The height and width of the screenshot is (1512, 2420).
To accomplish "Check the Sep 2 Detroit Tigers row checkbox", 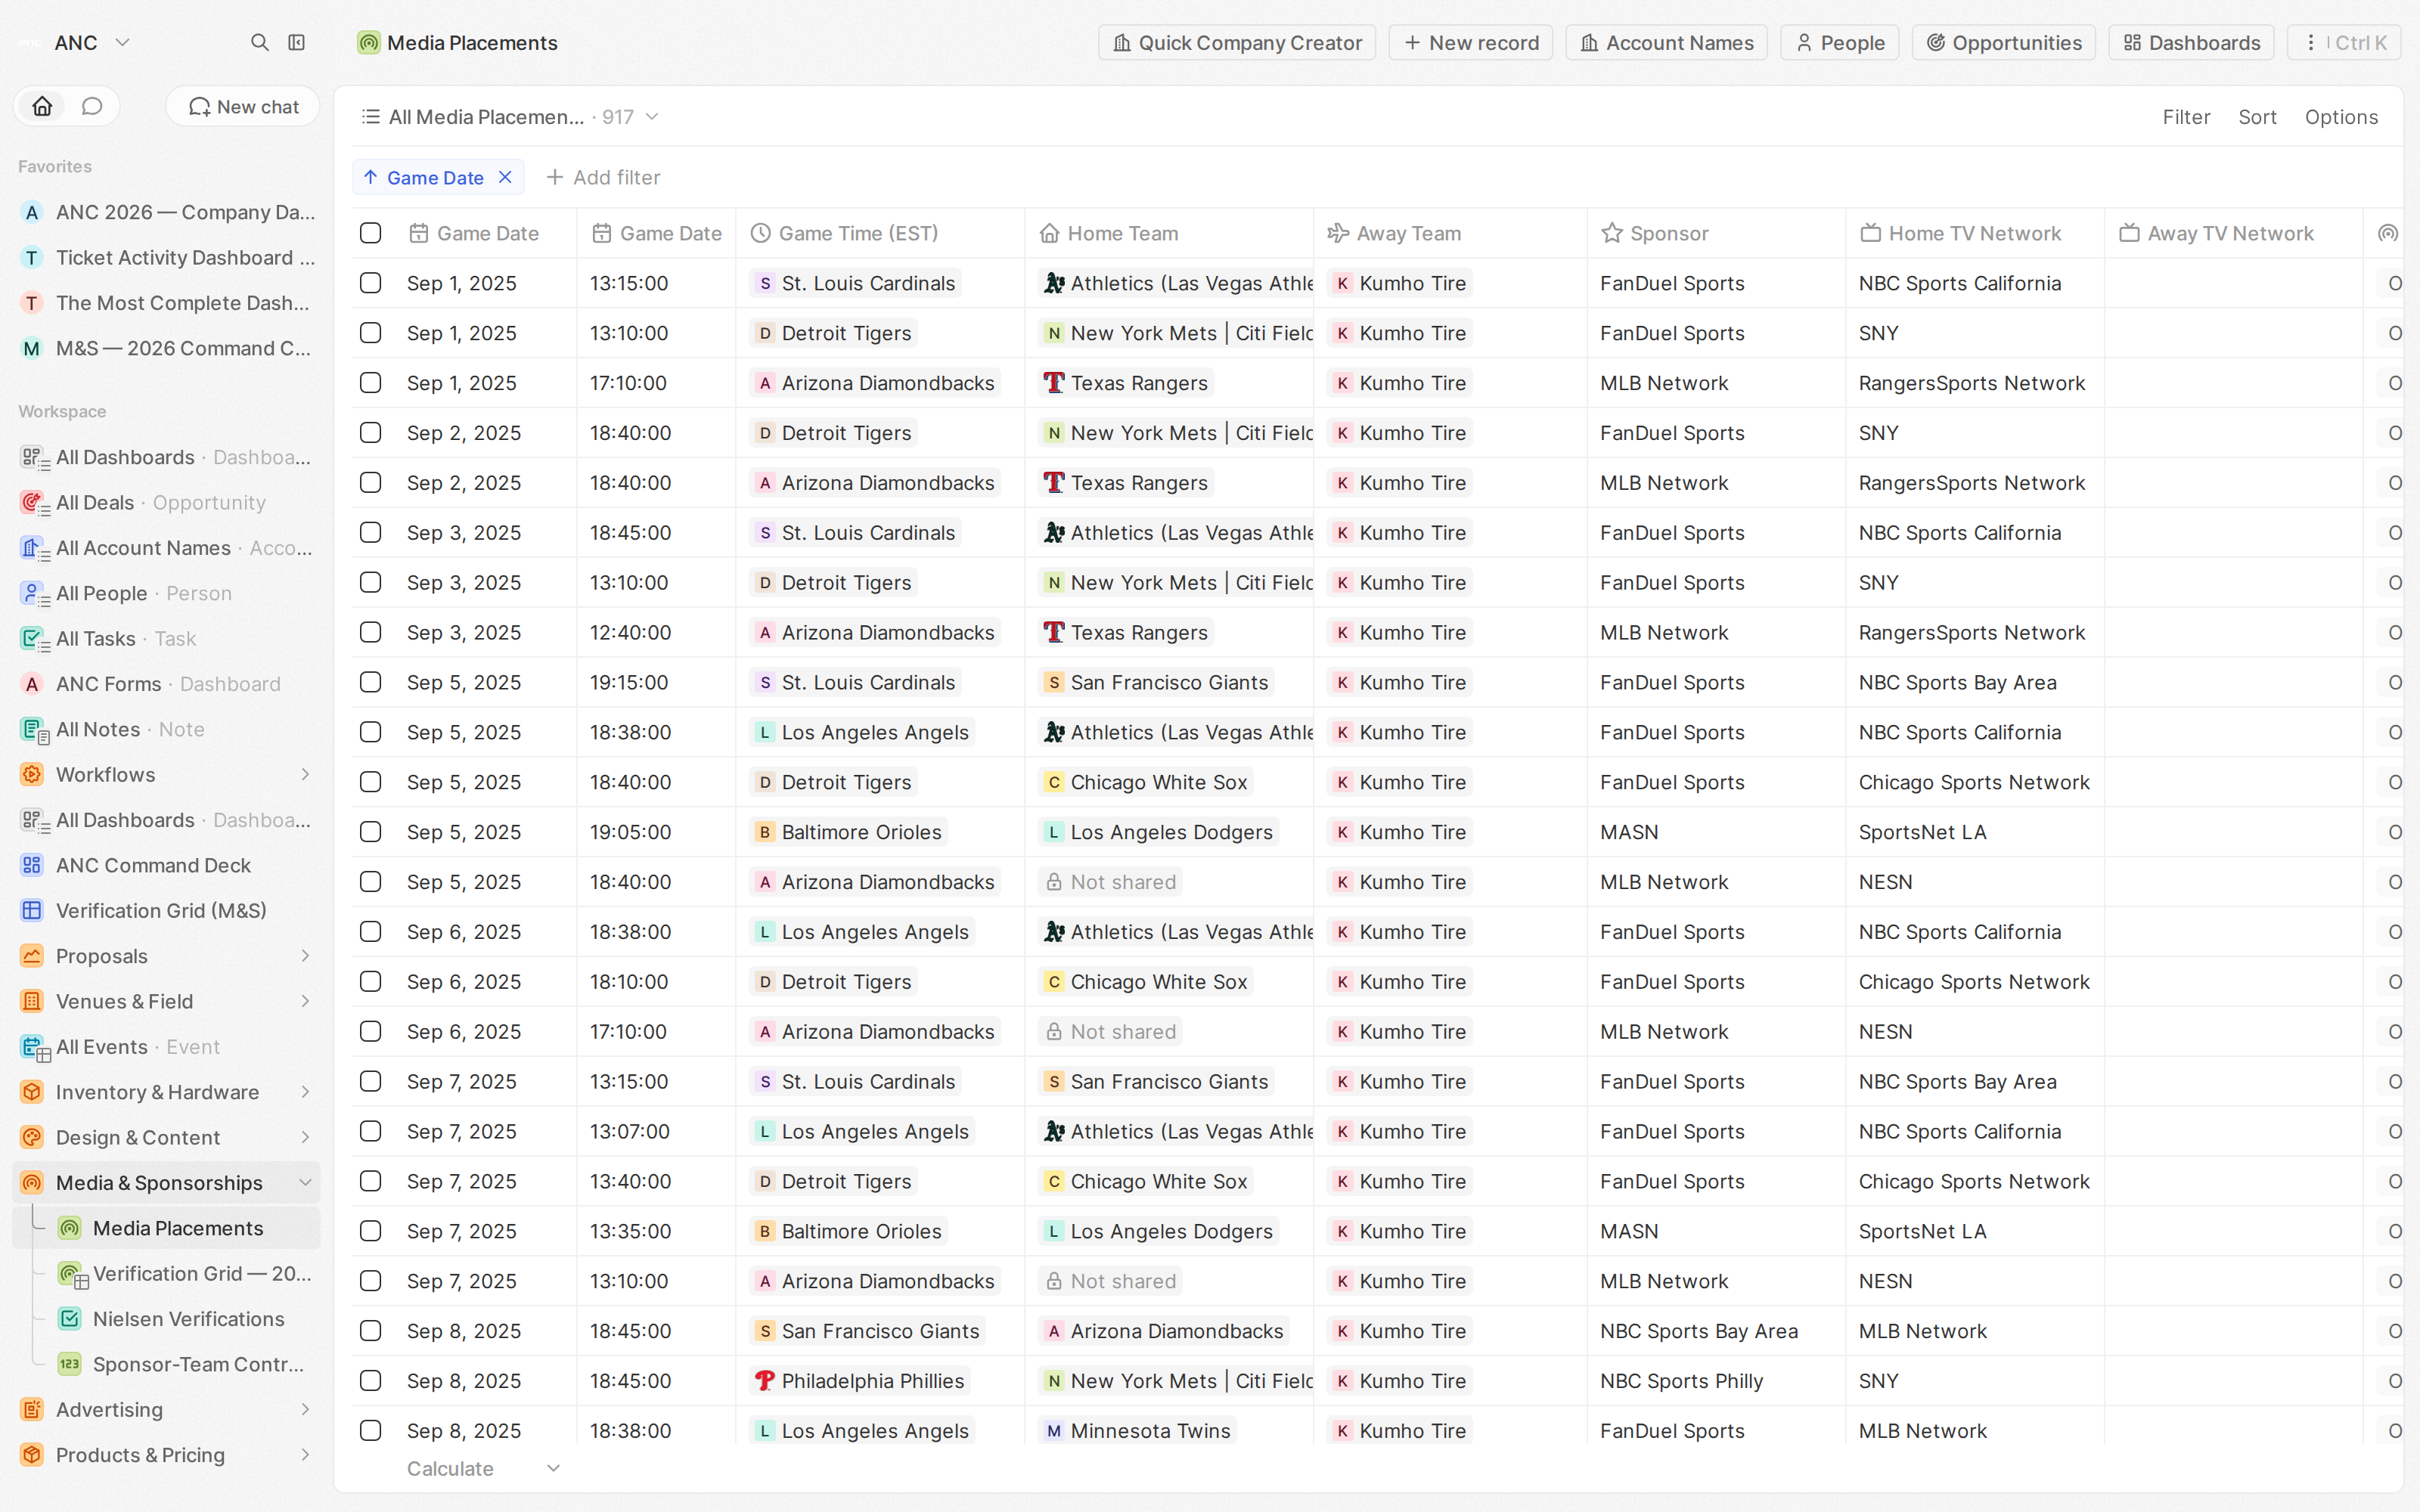I will click(x=371, y=433).
